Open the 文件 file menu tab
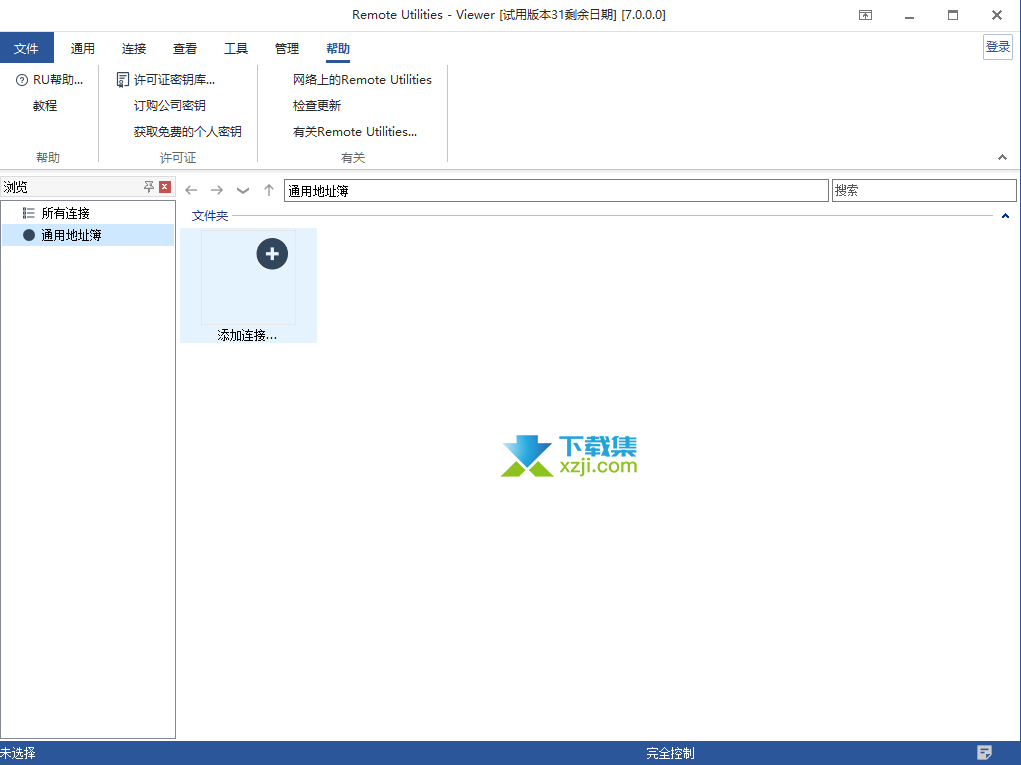This screenshot has height=765, width=1021. [26, 48]
